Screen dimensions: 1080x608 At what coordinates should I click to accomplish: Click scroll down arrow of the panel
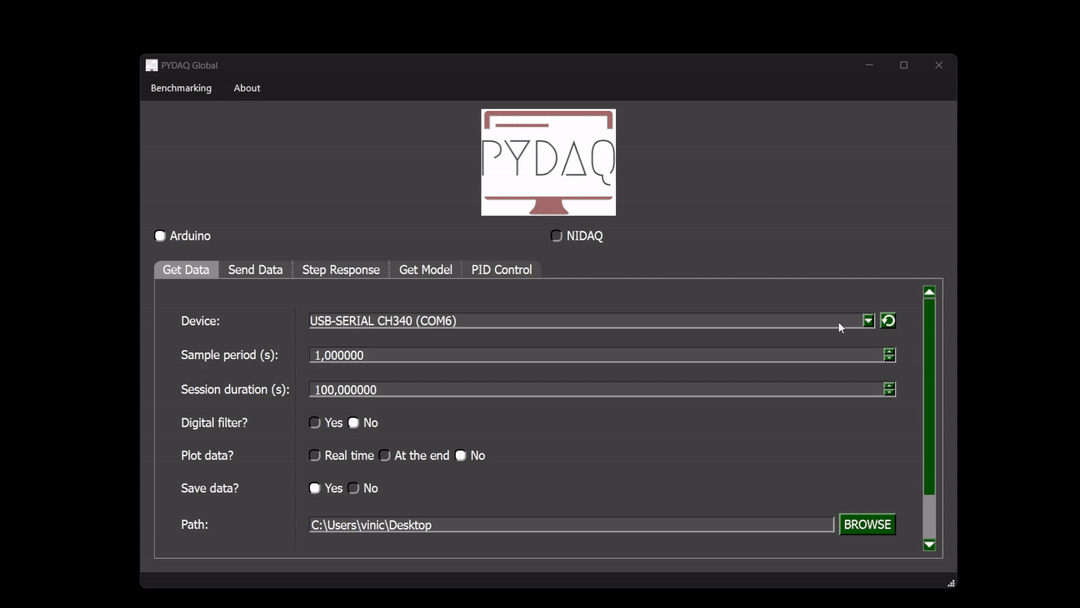tap(929, 545)
